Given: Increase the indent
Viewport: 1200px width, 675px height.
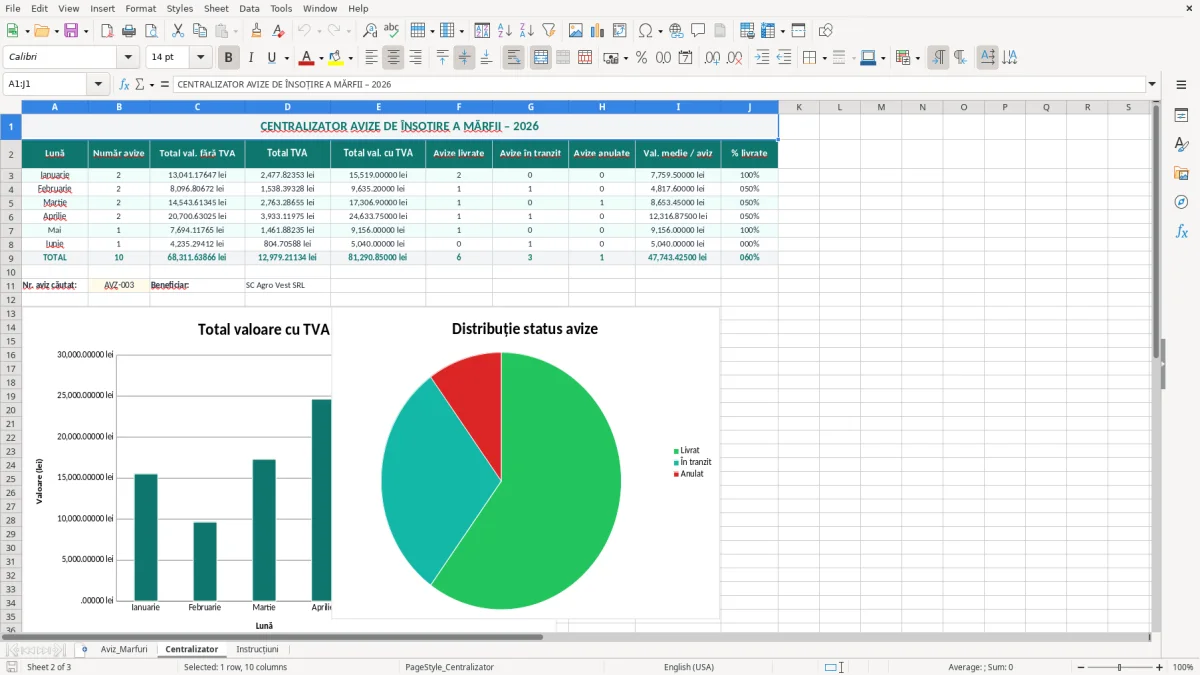Looking at the screenshot, I should [x=762, y=58].
